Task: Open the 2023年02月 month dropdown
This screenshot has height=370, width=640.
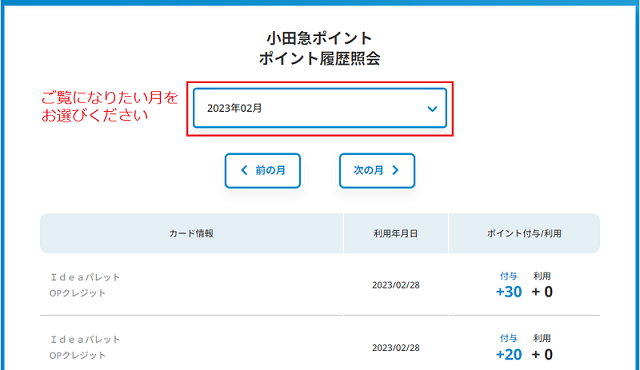Action: [320, 108]
